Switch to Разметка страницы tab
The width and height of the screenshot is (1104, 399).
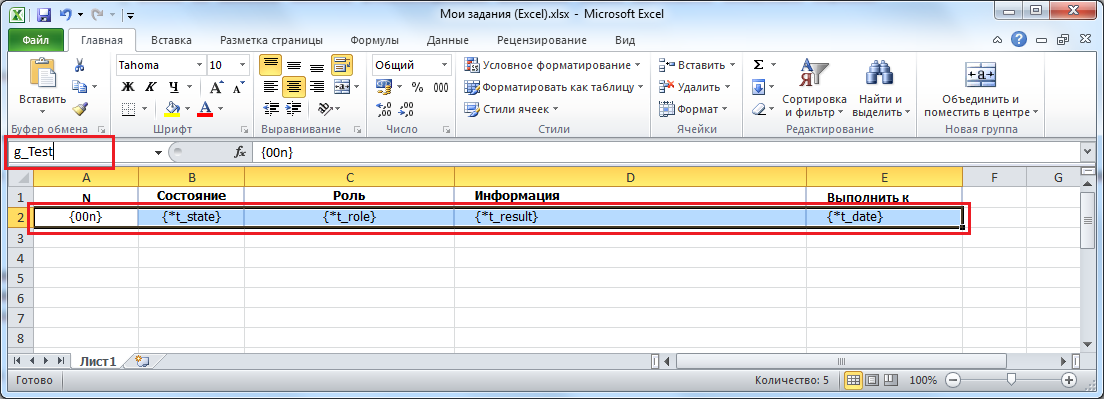point(271,40)
